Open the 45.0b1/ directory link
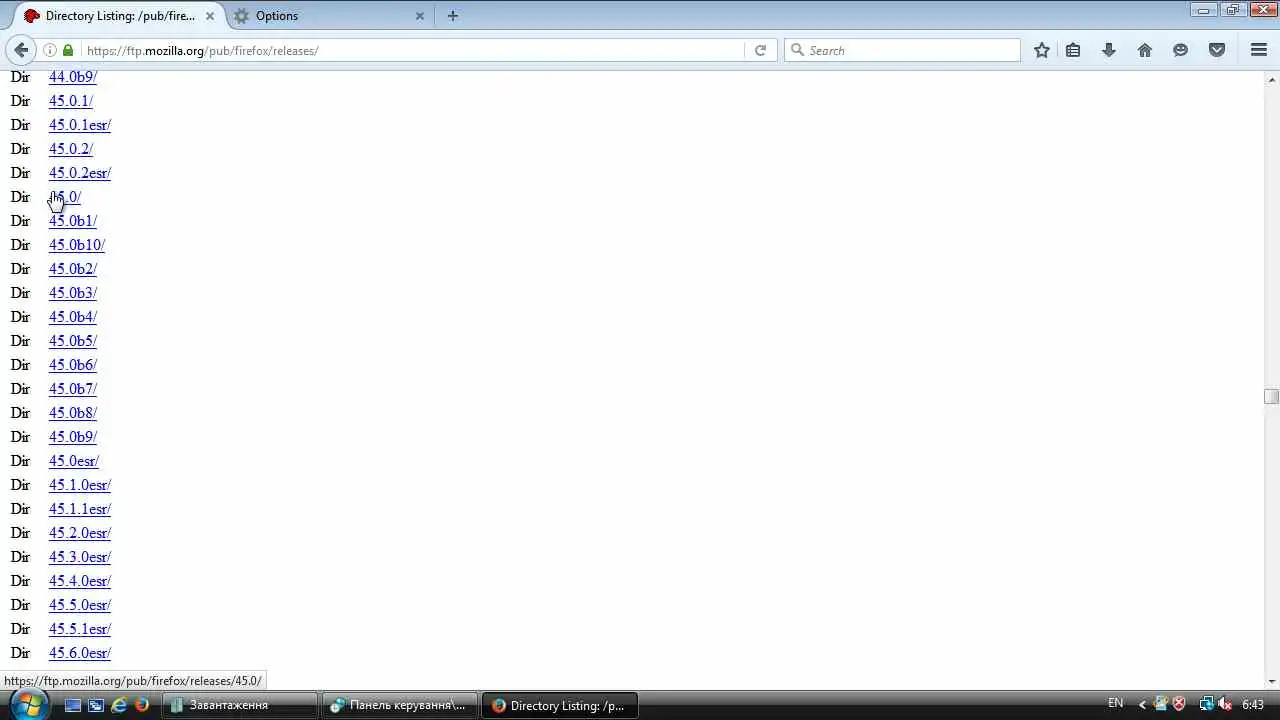 (73, 221)
